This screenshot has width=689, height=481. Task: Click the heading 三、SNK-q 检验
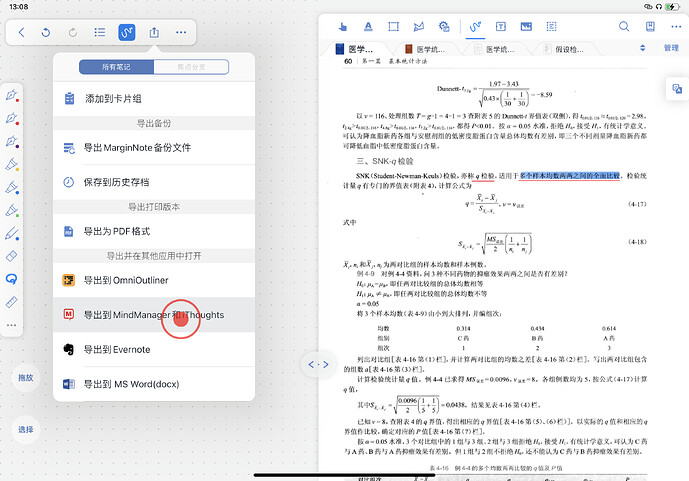pos(385,161)
